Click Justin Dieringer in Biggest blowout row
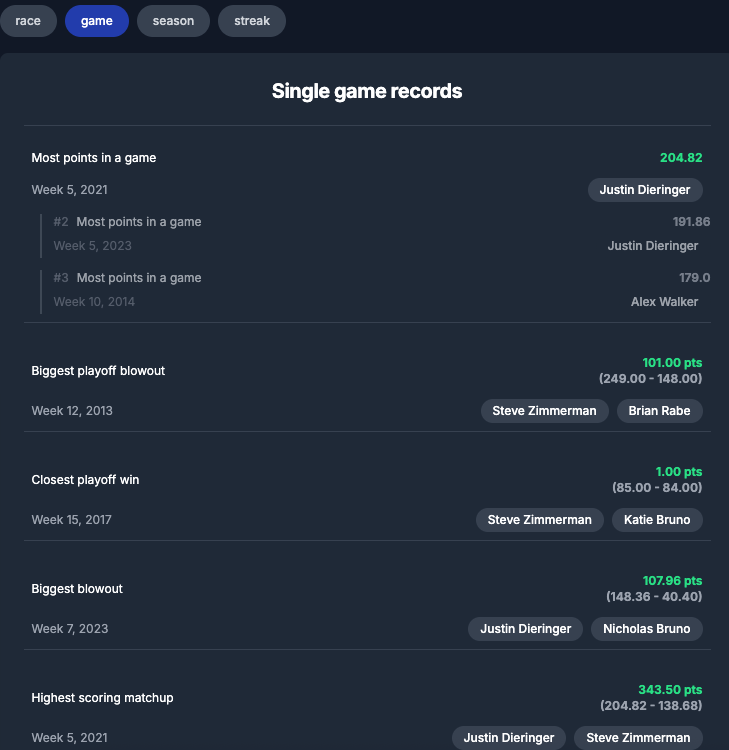The width and height of the screenshot is (729, 750). point(525,629)
